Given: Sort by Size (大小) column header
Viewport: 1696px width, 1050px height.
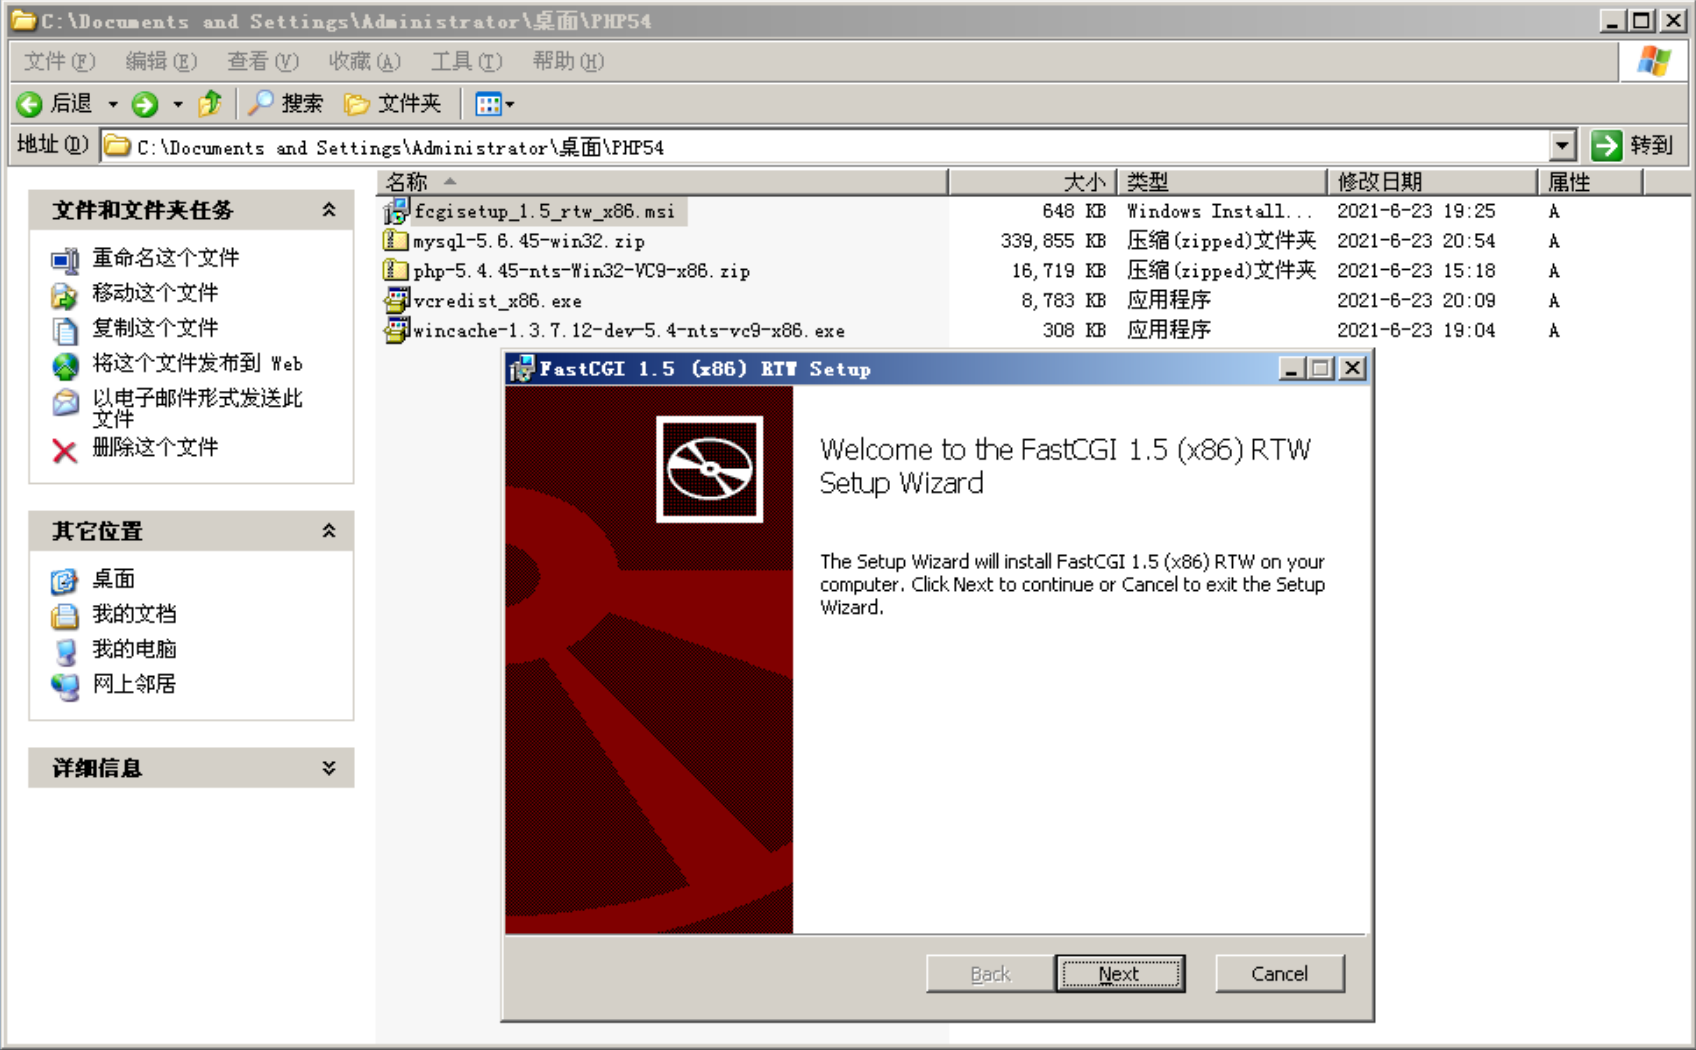Looking at the screenshot, I should click(1032, 181).
